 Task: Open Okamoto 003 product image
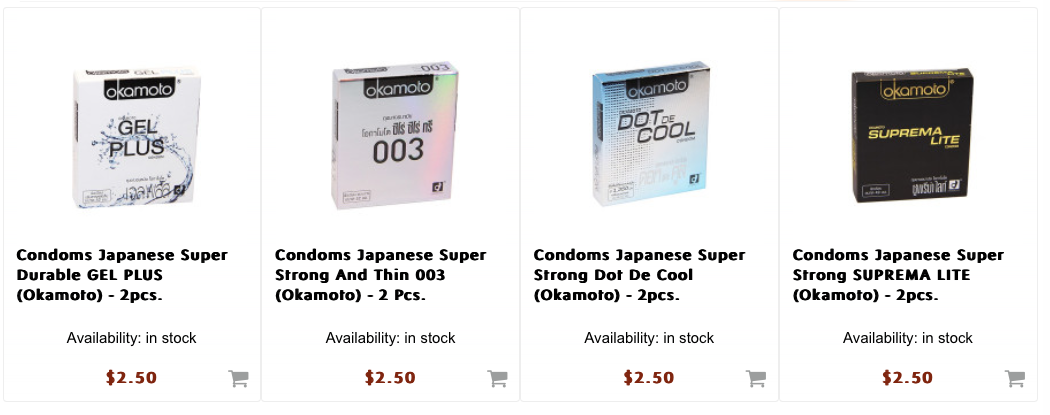coord(390,136)
